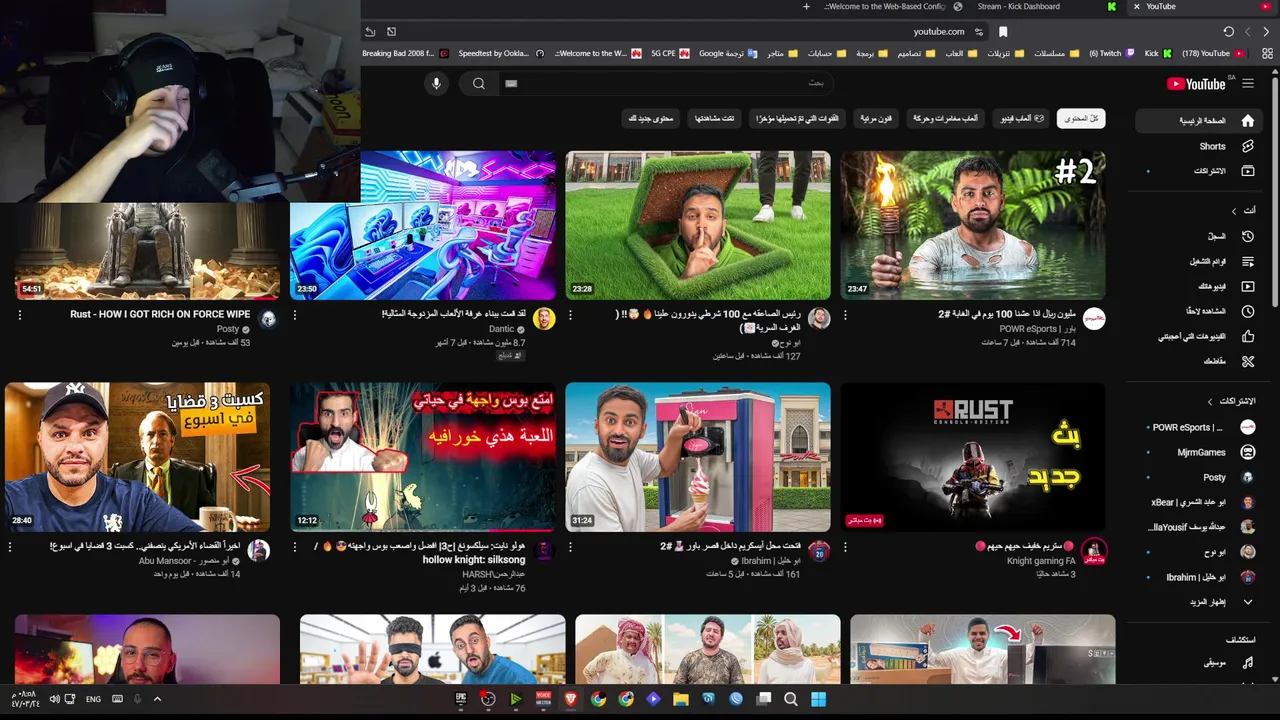Click the keyboard icon in the search box

tap(511, 84)
